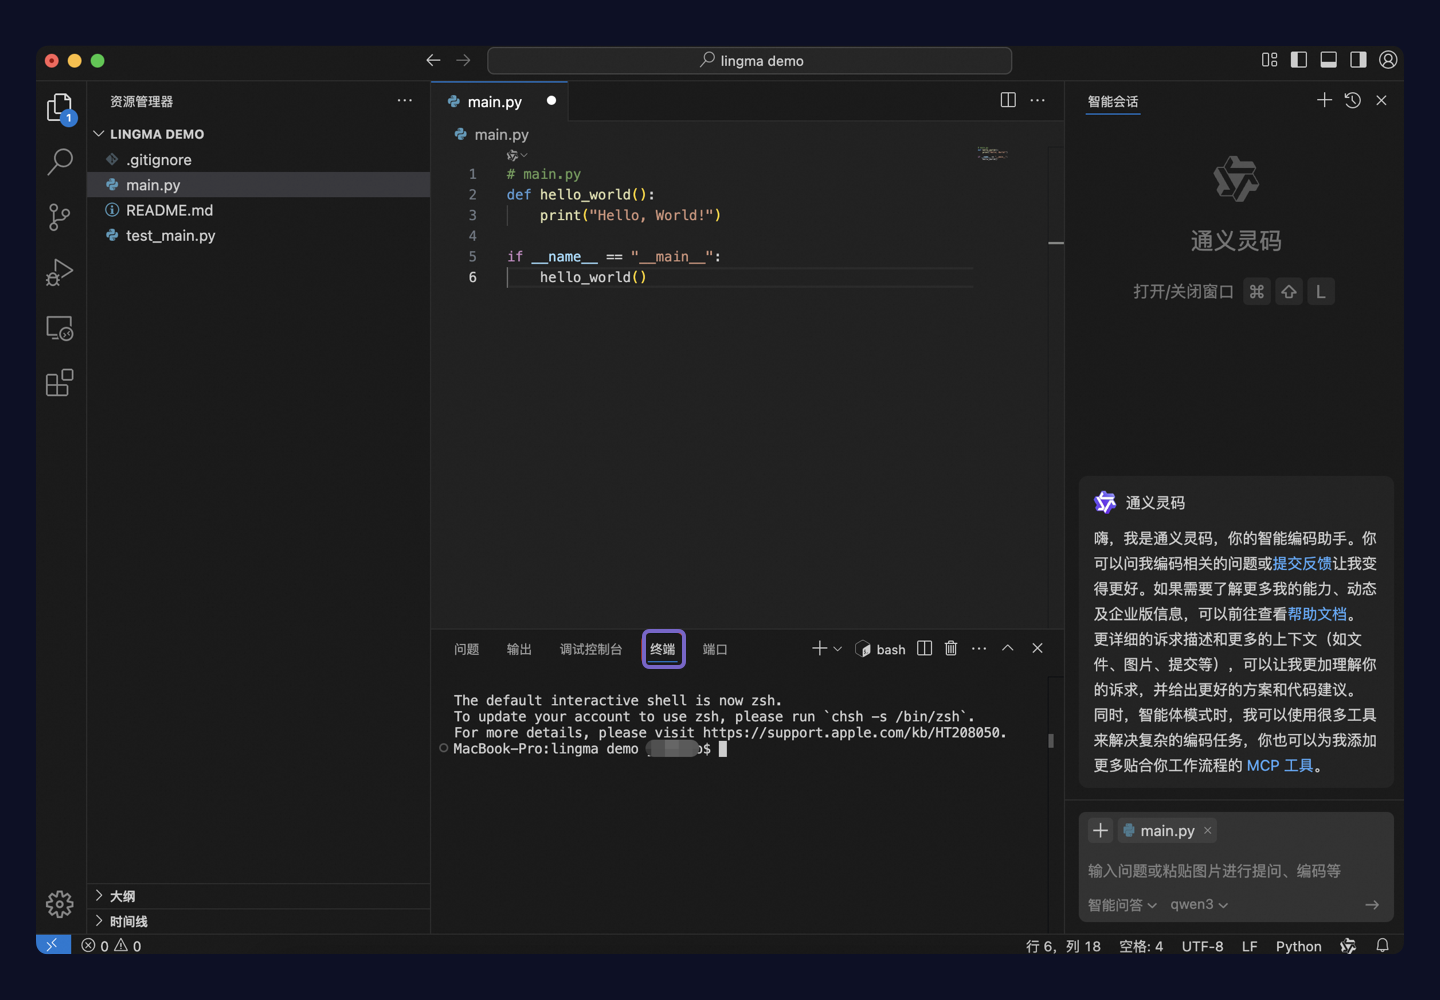Open .gitignore in explorer
1440x1000 pixels.
(x=259, y=159)
